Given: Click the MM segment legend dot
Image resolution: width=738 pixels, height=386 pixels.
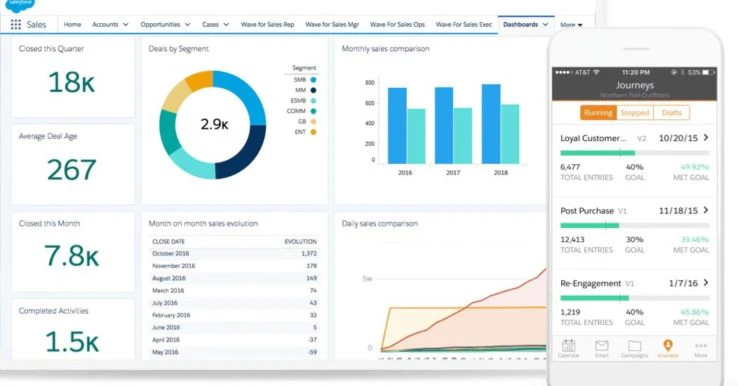Looking at the screenshot, I should [313, 90].
